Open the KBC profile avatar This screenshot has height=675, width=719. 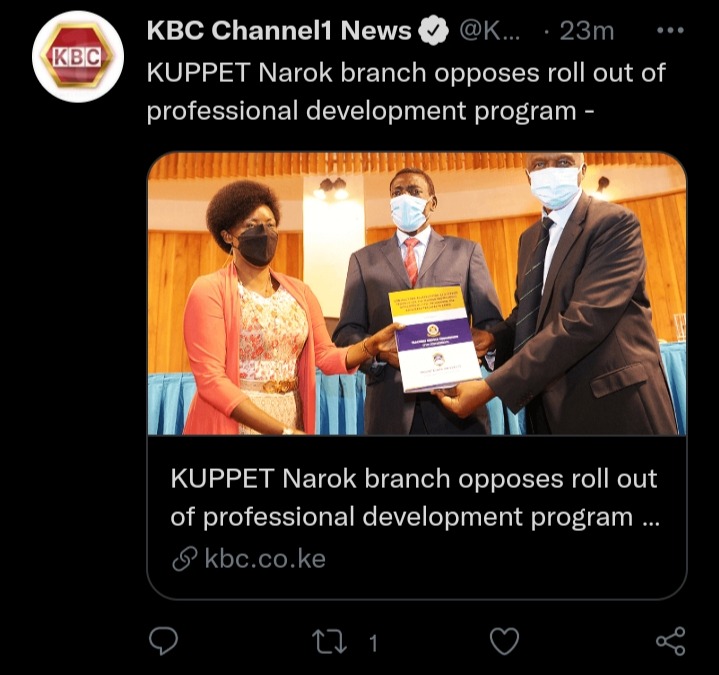click(x=78, y=56)
